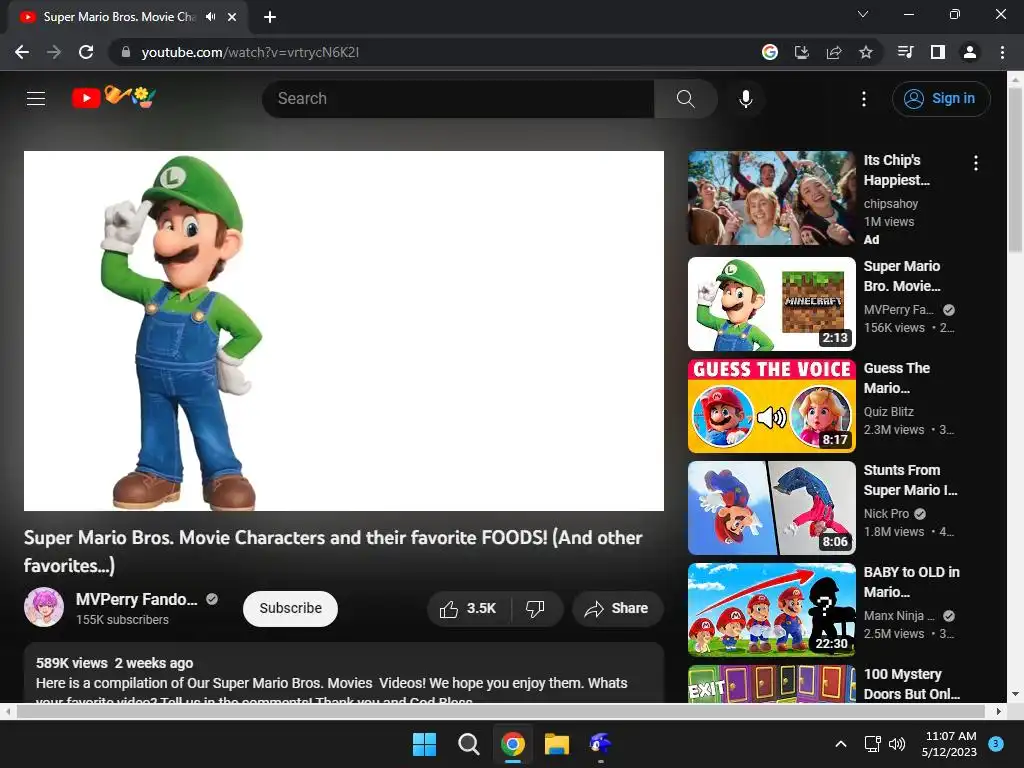The width and height of the screenshot is (1024, 768).
Task: View site info padlock icon
Action: pos(126,52)
